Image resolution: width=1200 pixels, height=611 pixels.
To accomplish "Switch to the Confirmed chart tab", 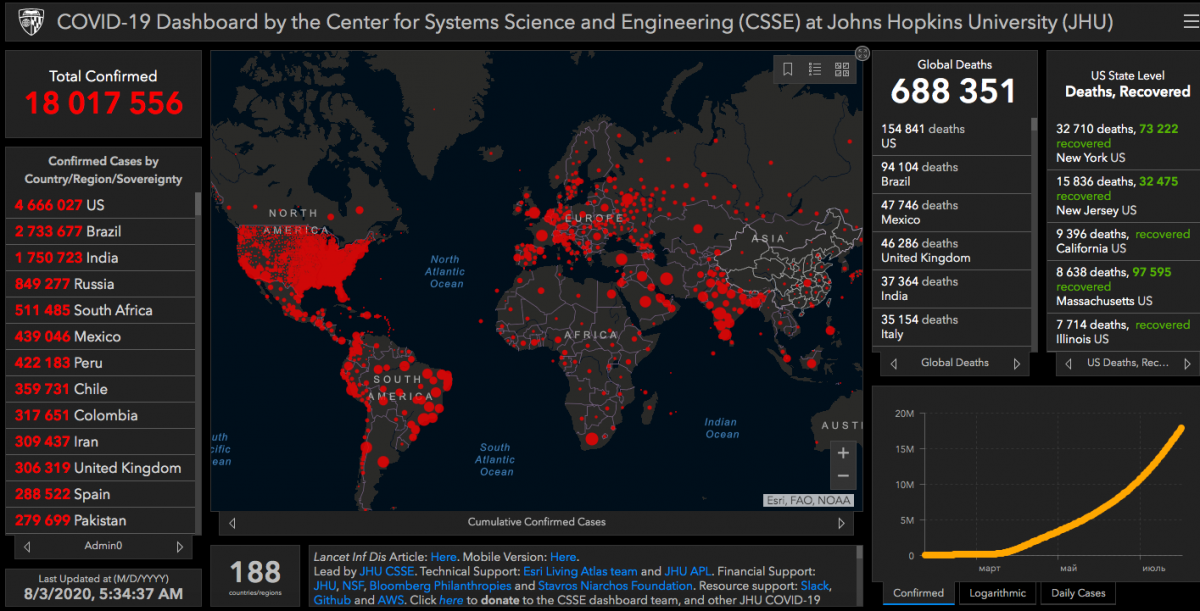I will coord(918,593).
